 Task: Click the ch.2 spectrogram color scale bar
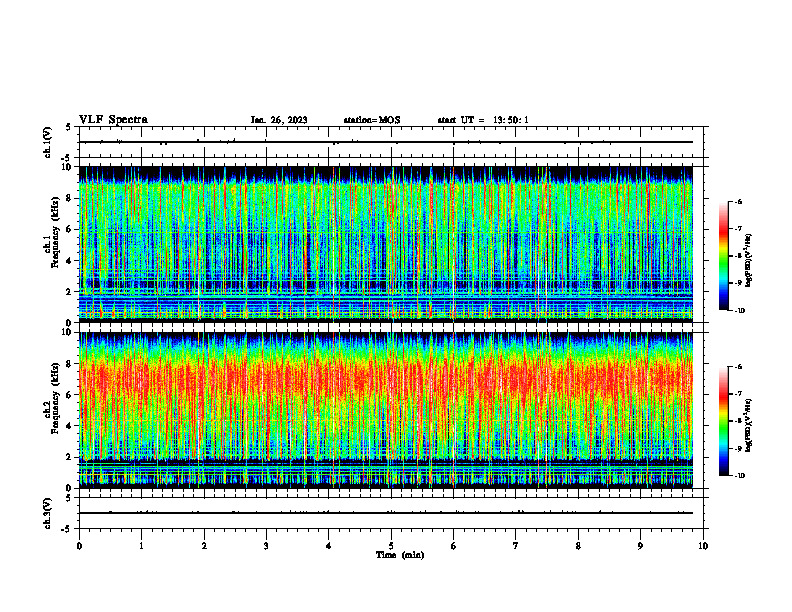click(723, 421)
